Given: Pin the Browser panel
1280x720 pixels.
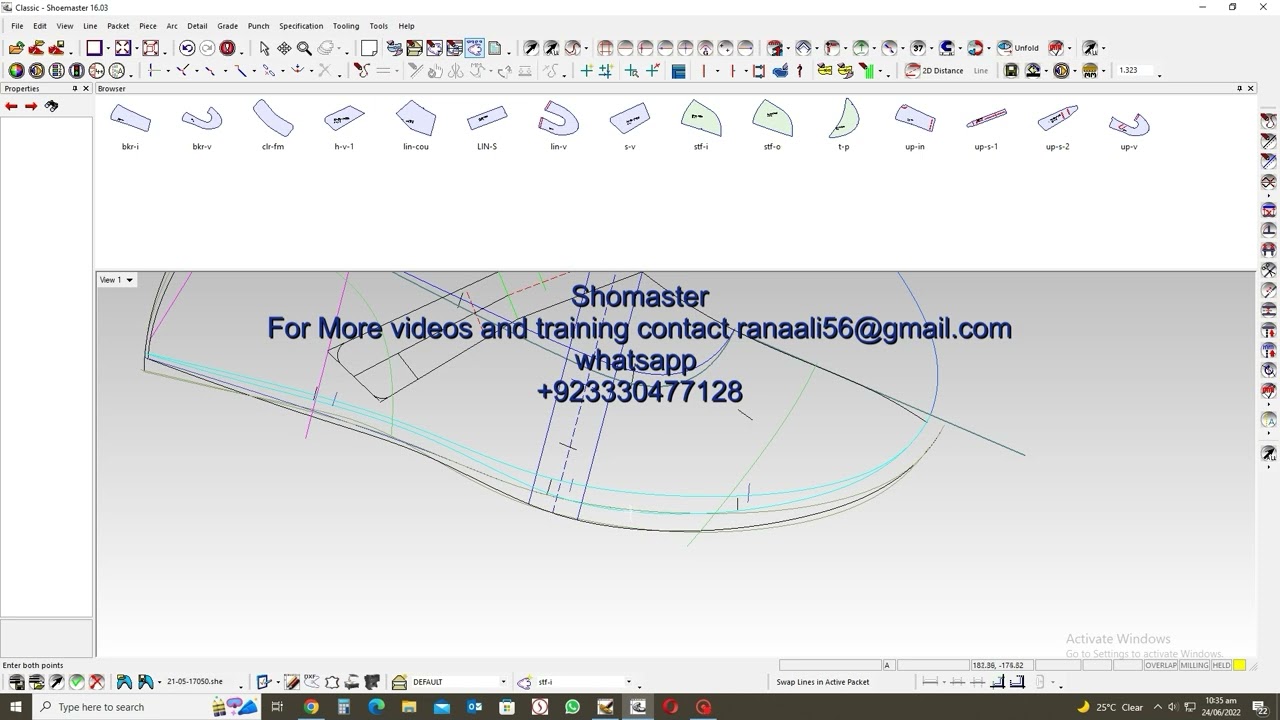Looking at the screenshot, I should coord(1239,89).
